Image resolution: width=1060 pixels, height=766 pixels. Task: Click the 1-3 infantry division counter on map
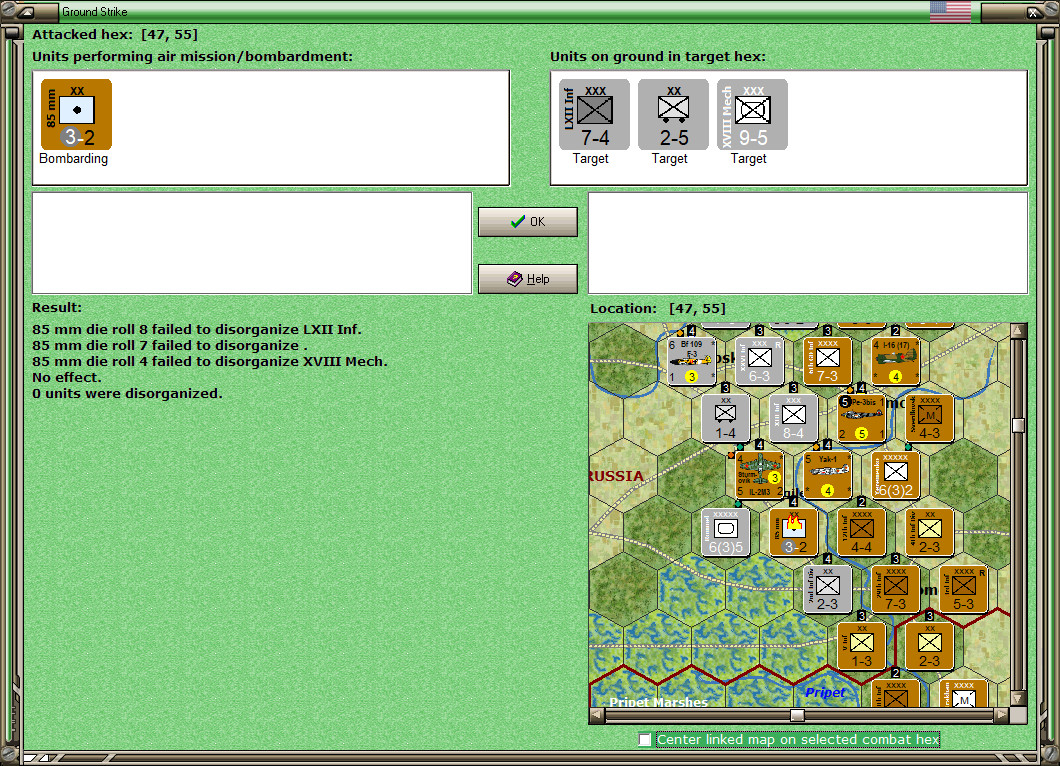point(861,646)
